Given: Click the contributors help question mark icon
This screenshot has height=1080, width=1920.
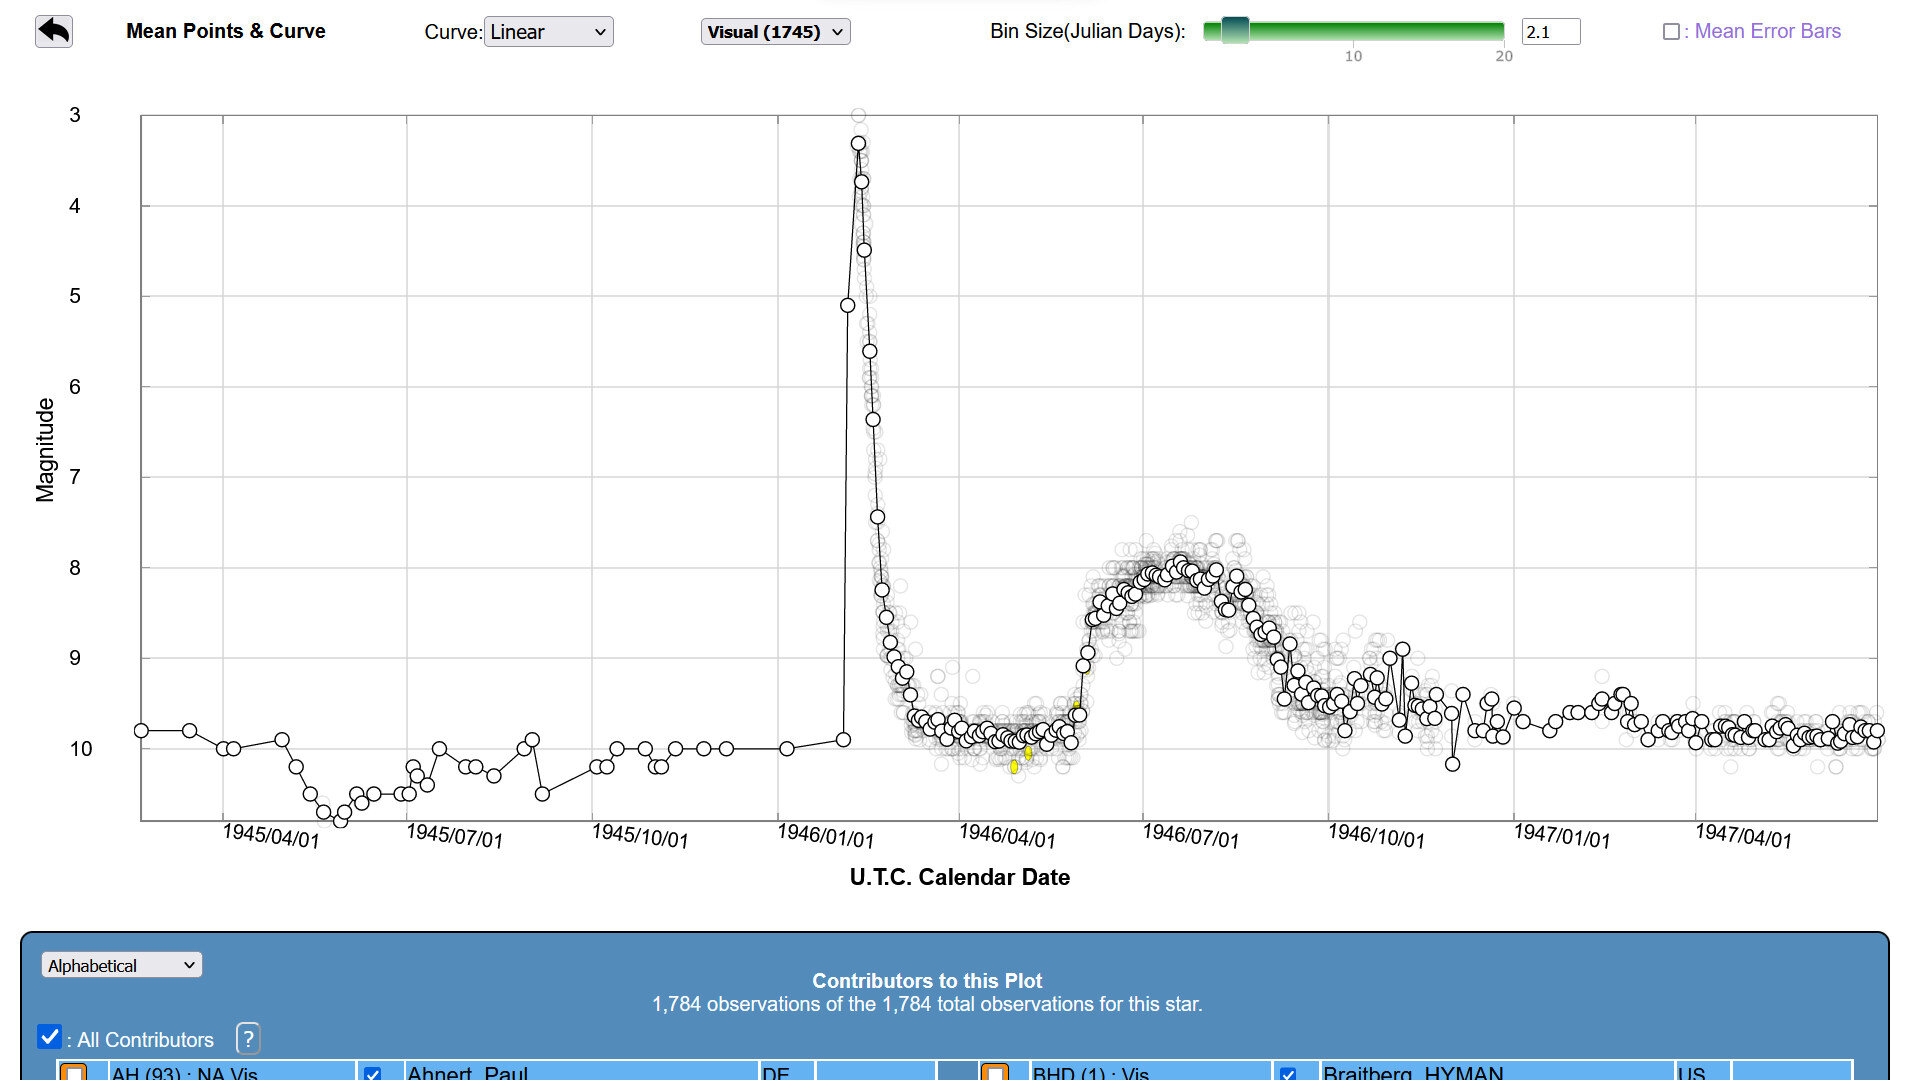Looking at the screenshot, I should click(248, 1038).
